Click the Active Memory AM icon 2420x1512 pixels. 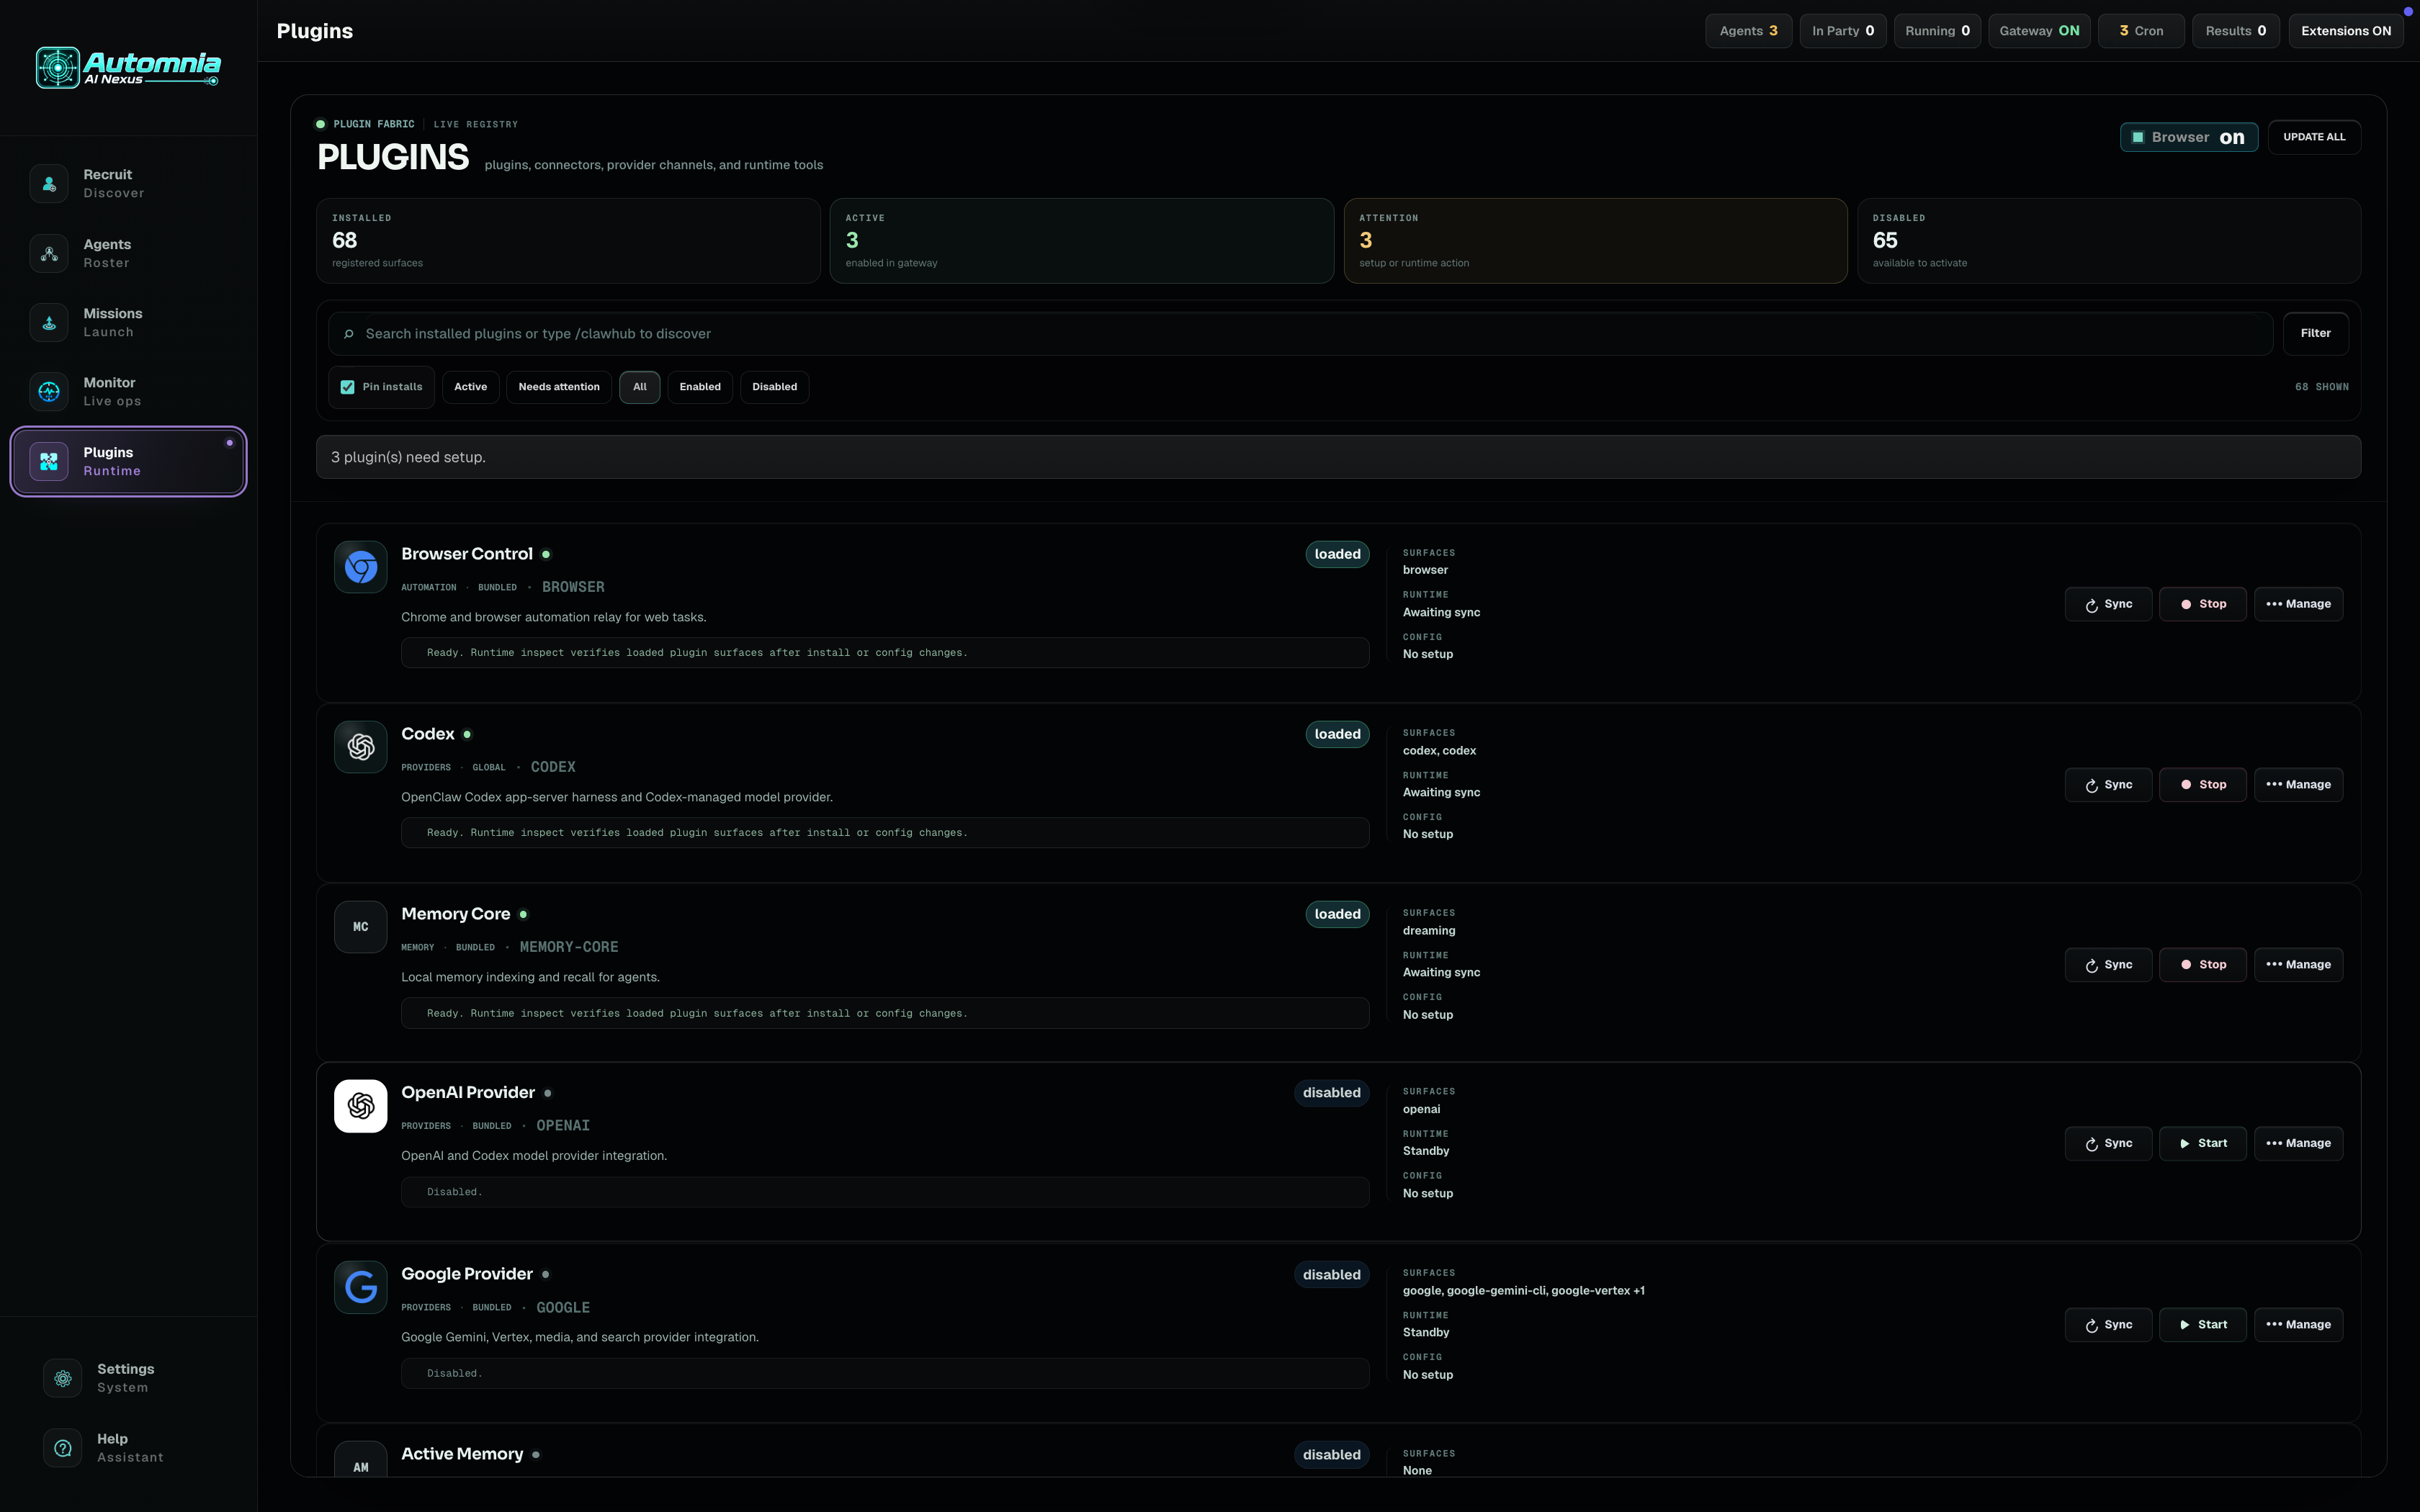pyautogui.click(x=361, y=1460)
